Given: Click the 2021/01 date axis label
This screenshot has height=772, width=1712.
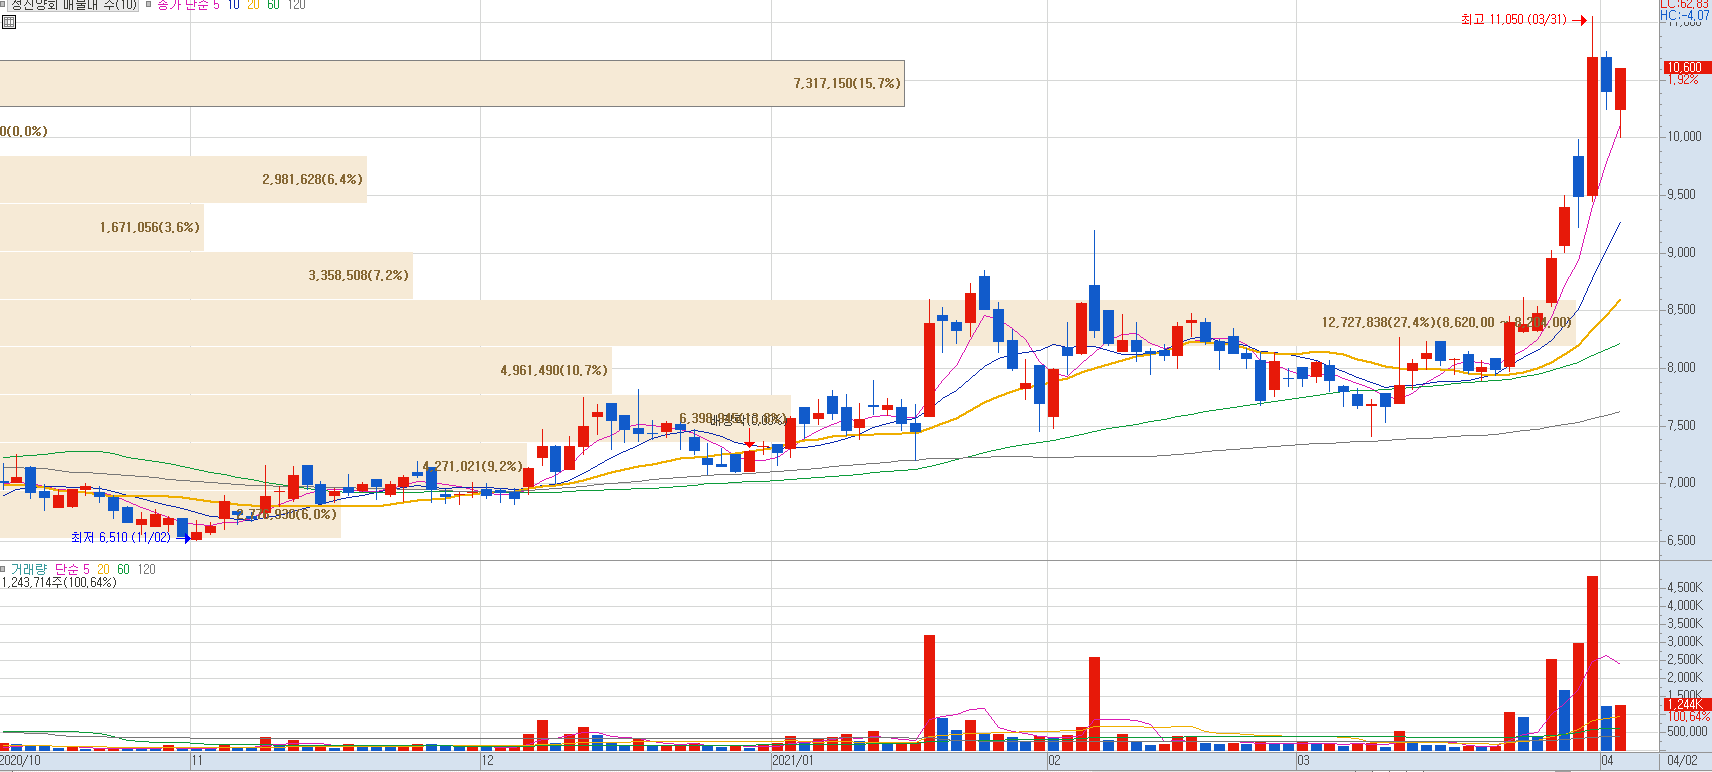Looking at the screenshot, I should [793, 761].
